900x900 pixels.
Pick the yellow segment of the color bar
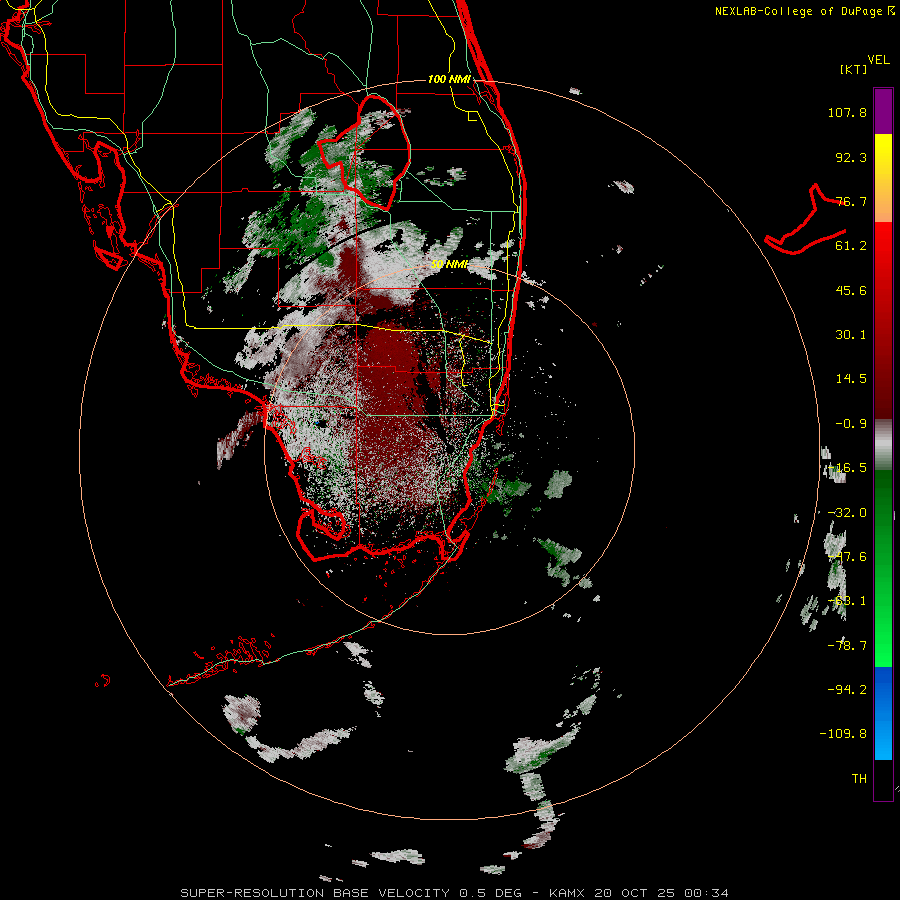pyautogui.click(x=883, y=155)
